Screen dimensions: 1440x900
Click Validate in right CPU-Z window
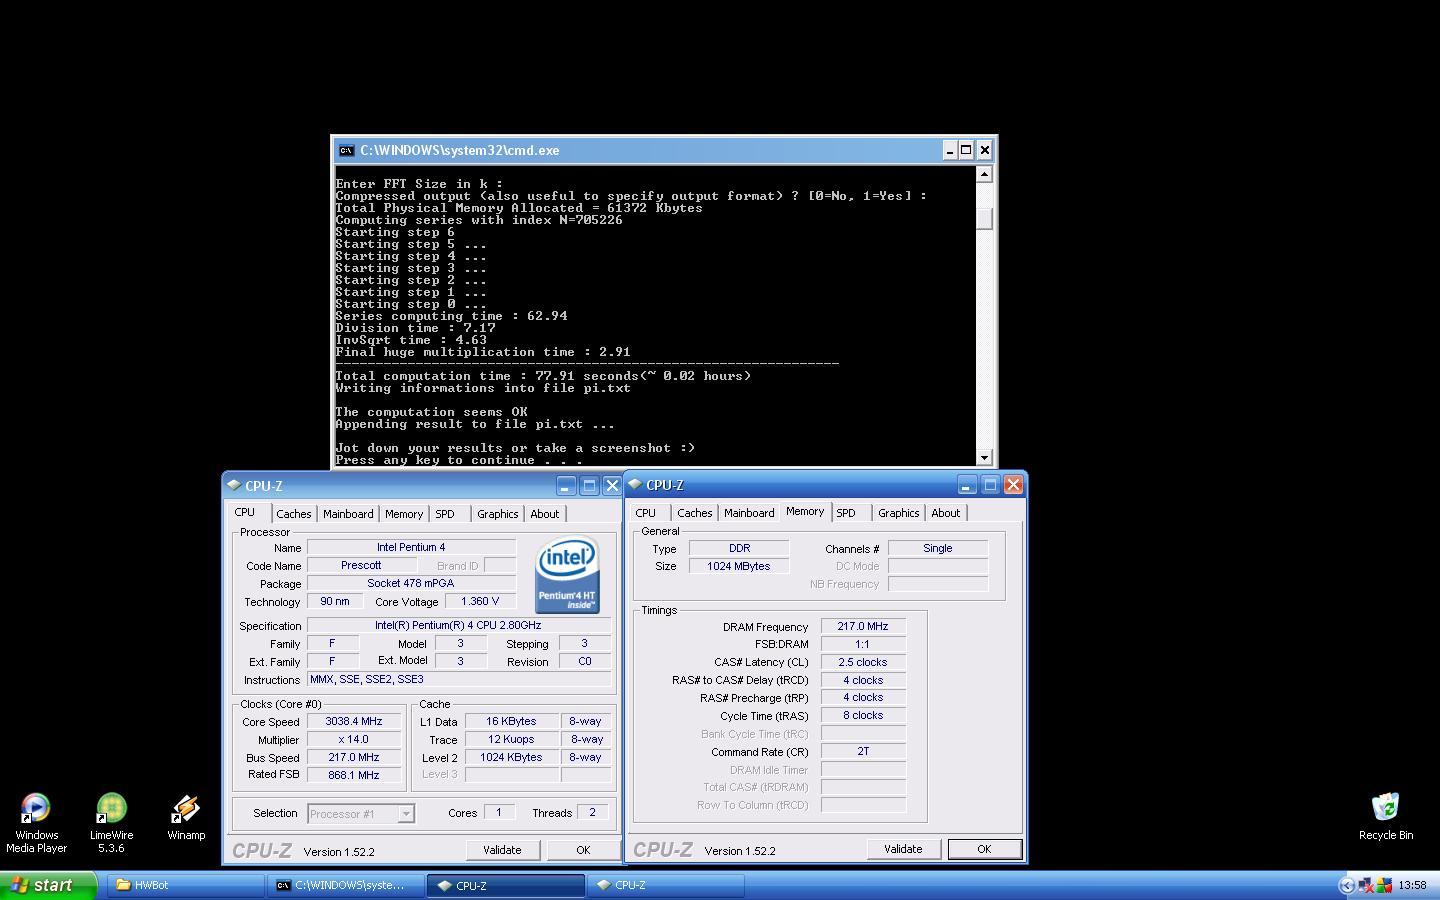coord(903,849)
